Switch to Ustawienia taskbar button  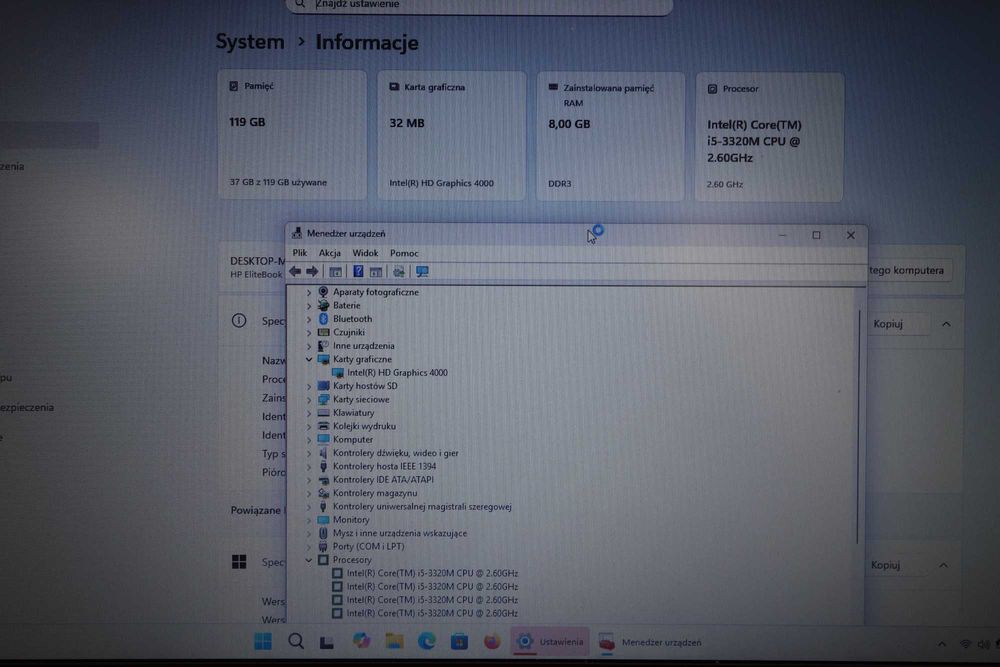[x=550, y=642]
